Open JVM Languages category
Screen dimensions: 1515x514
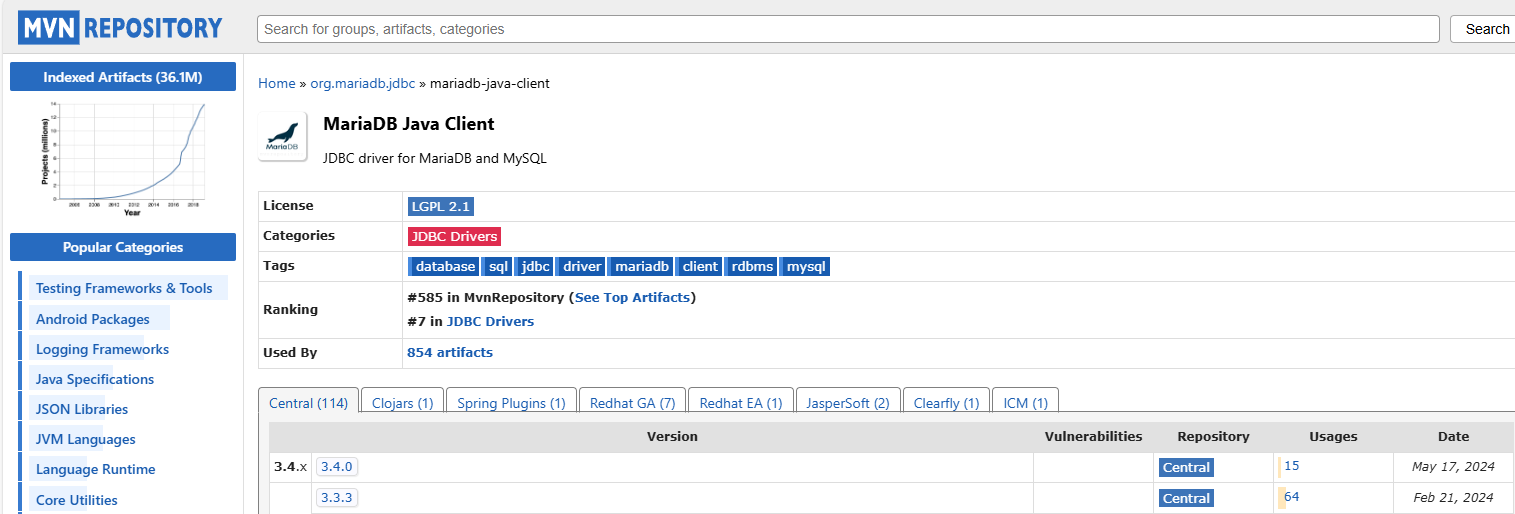click(86, 439)
